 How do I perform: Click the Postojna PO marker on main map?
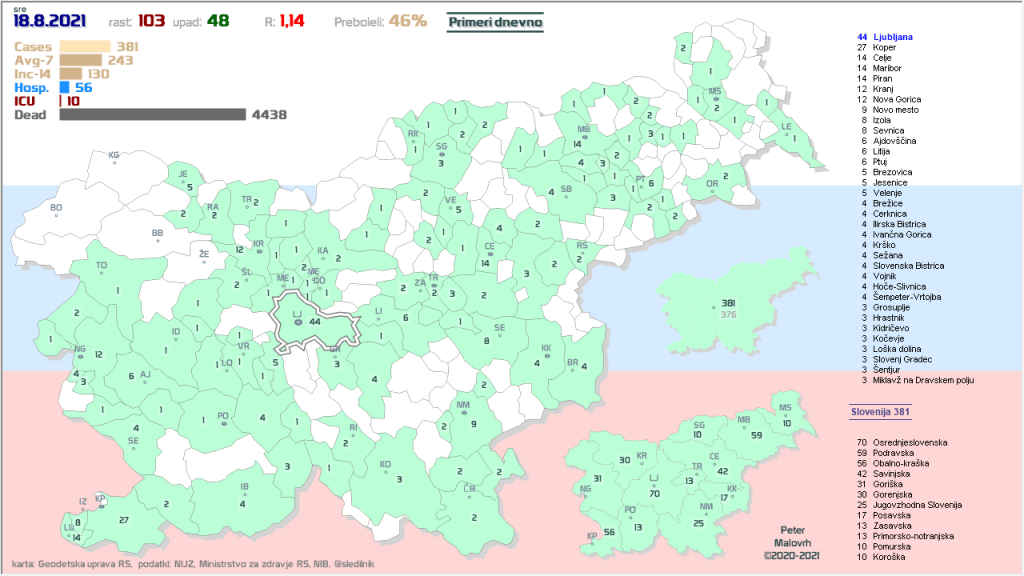[x=223, y=424]
